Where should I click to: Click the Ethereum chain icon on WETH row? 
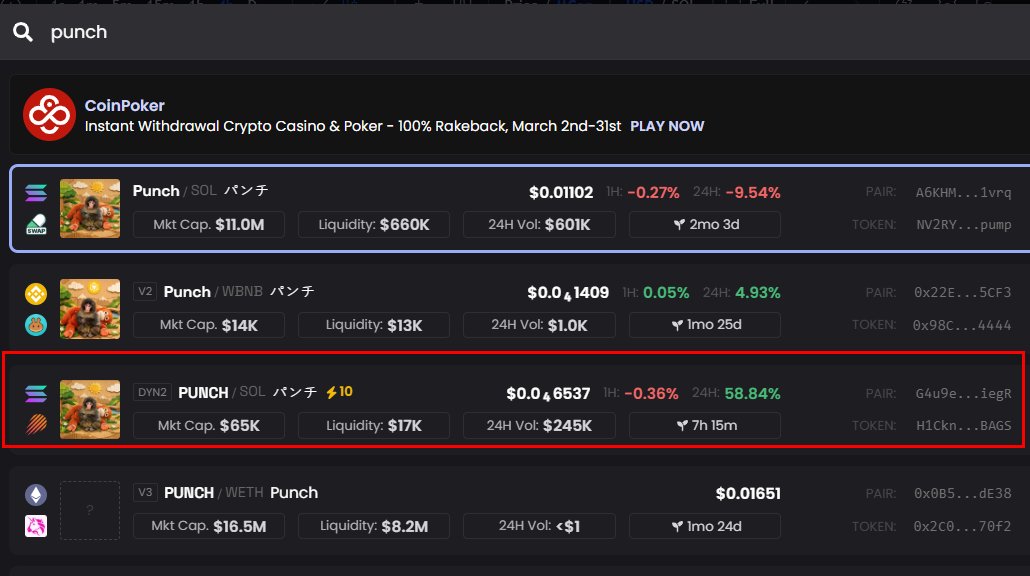[36, 494]
